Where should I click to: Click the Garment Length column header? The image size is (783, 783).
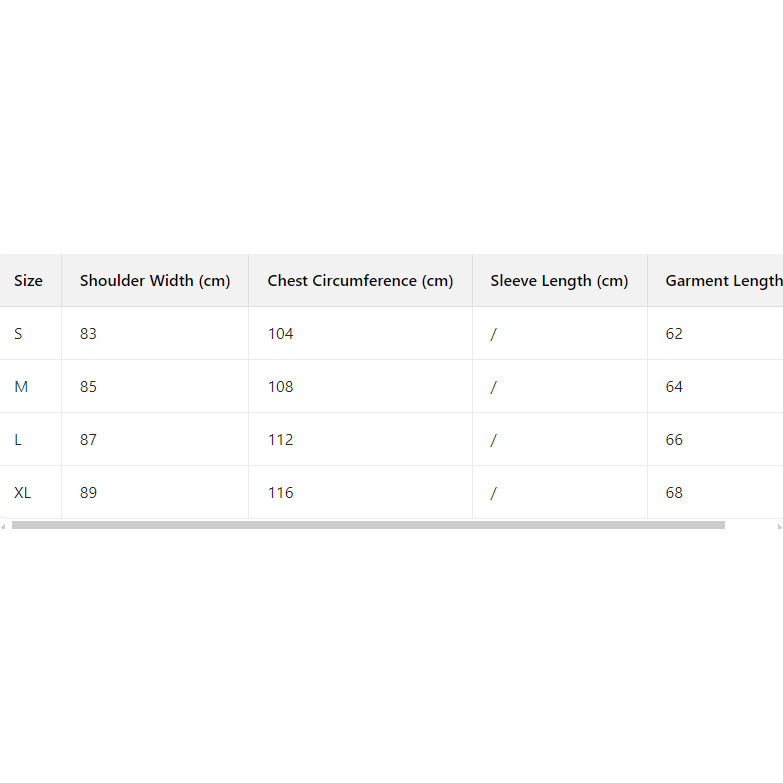(723, 281)
